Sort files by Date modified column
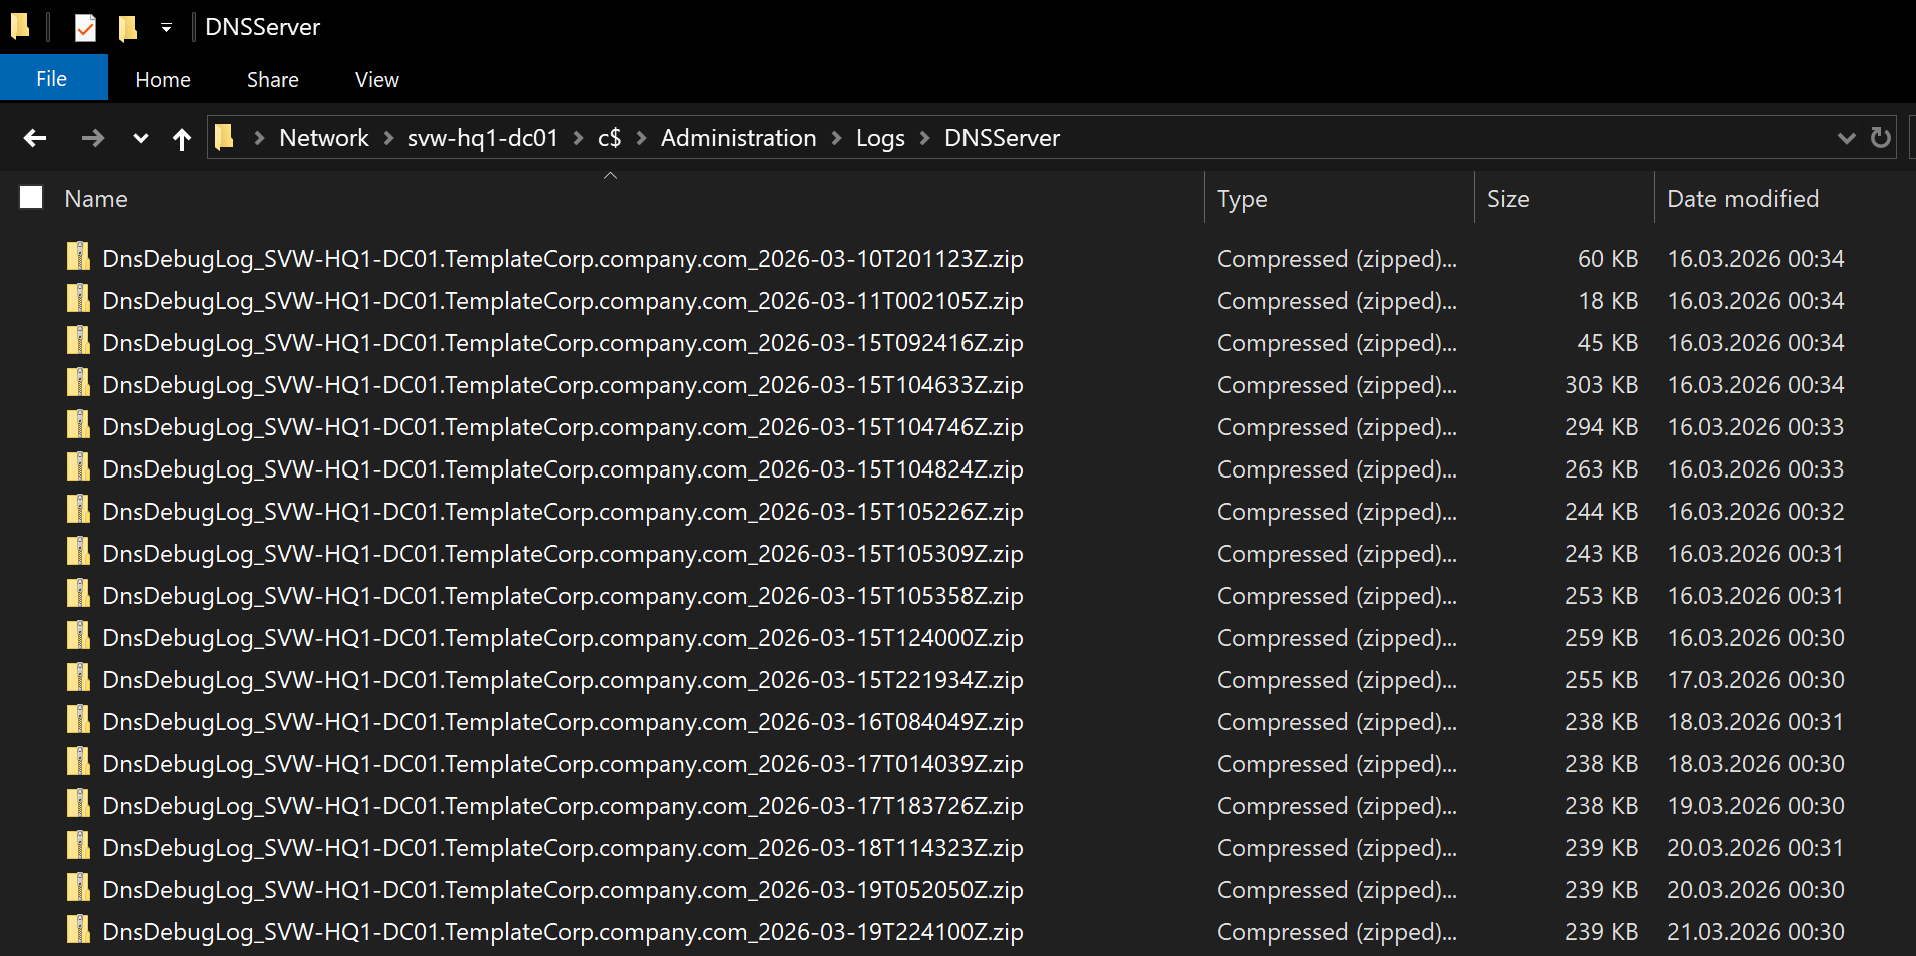Viewport: 1916px width, 956px height. [1742, 199]
